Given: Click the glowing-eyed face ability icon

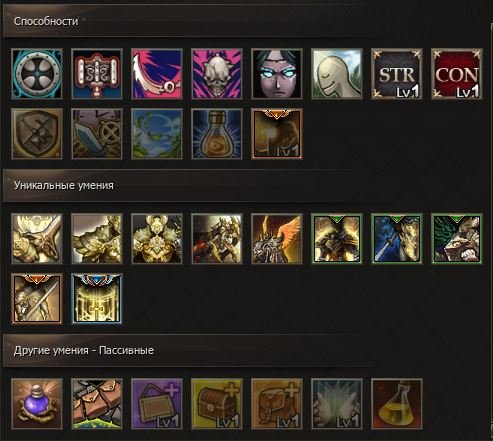Looking at the screenshot, I should tap(277, 74).
